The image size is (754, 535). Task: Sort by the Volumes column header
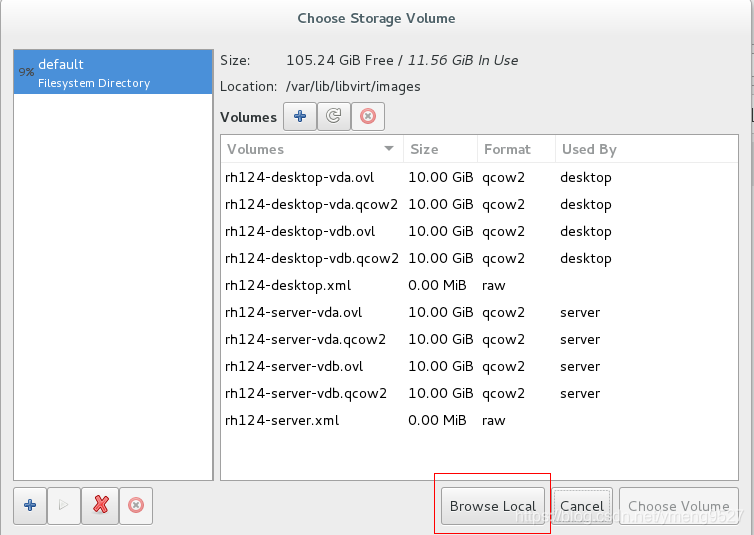pyautogui.click(x=312, y=149)
